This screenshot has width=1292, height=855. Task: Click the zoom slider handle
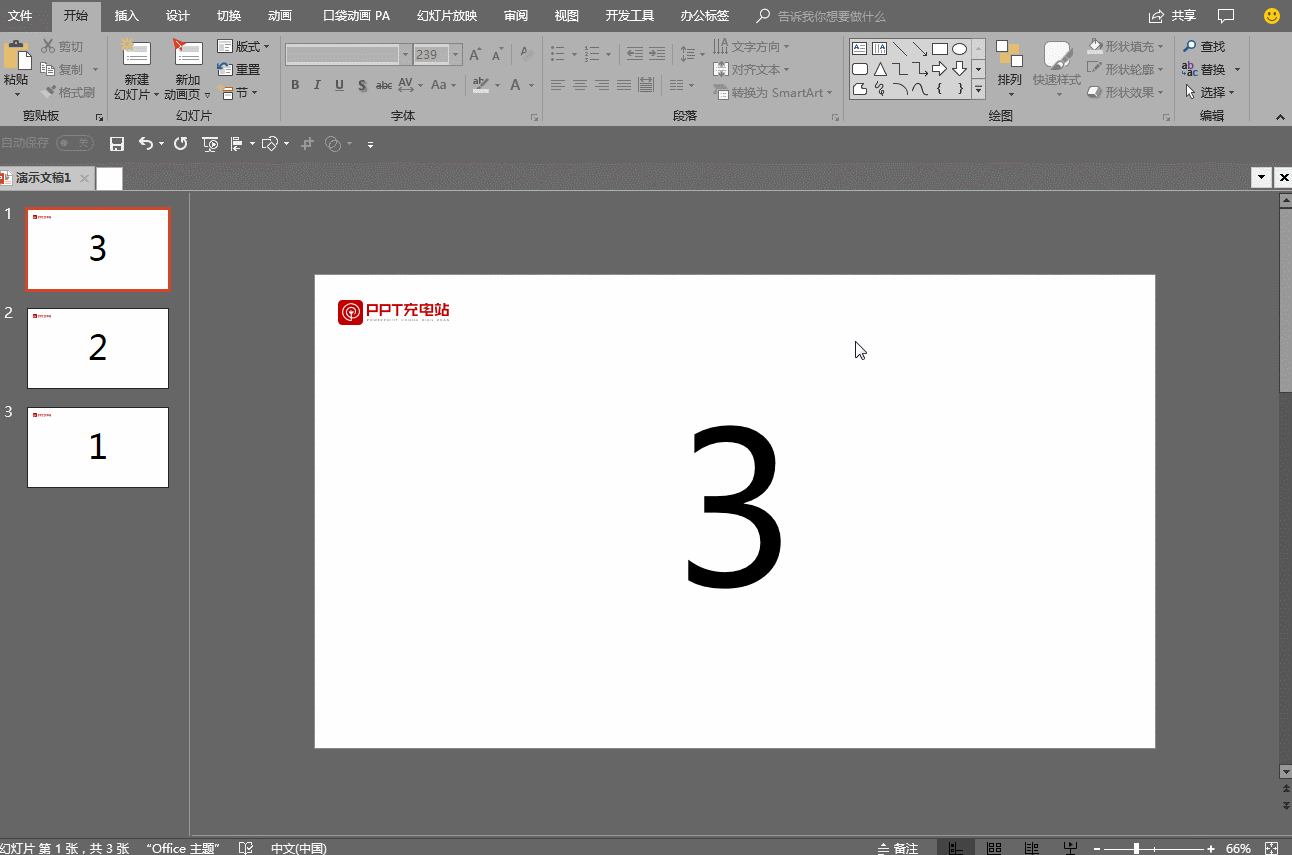(1136, 848)
